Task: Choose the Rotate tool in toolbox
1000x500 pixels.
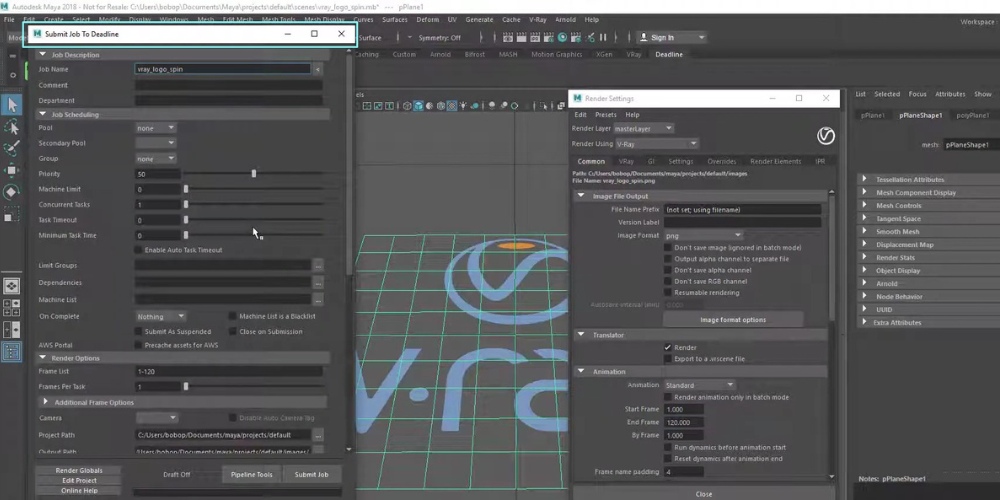Action: click(12, 192)
